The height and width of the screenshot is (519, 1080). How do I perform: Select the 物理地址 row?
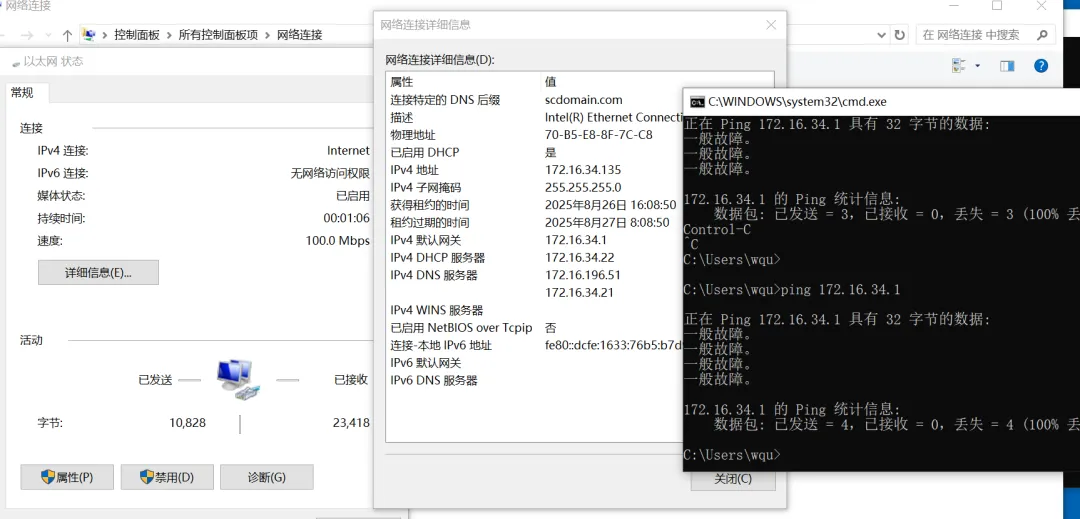(534, 135)
